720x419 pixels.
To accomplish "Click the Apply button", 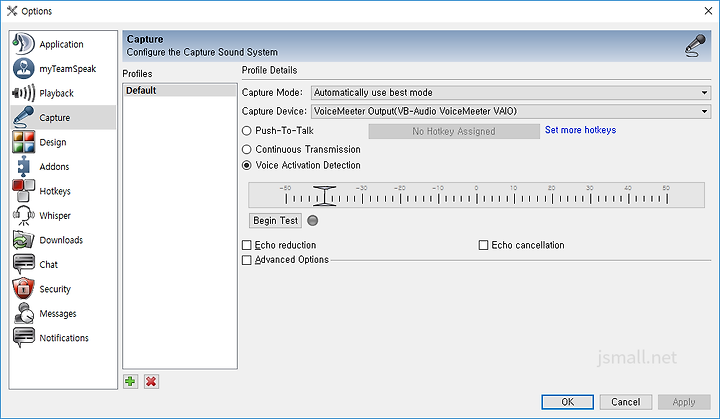I will tap(684, 402).
